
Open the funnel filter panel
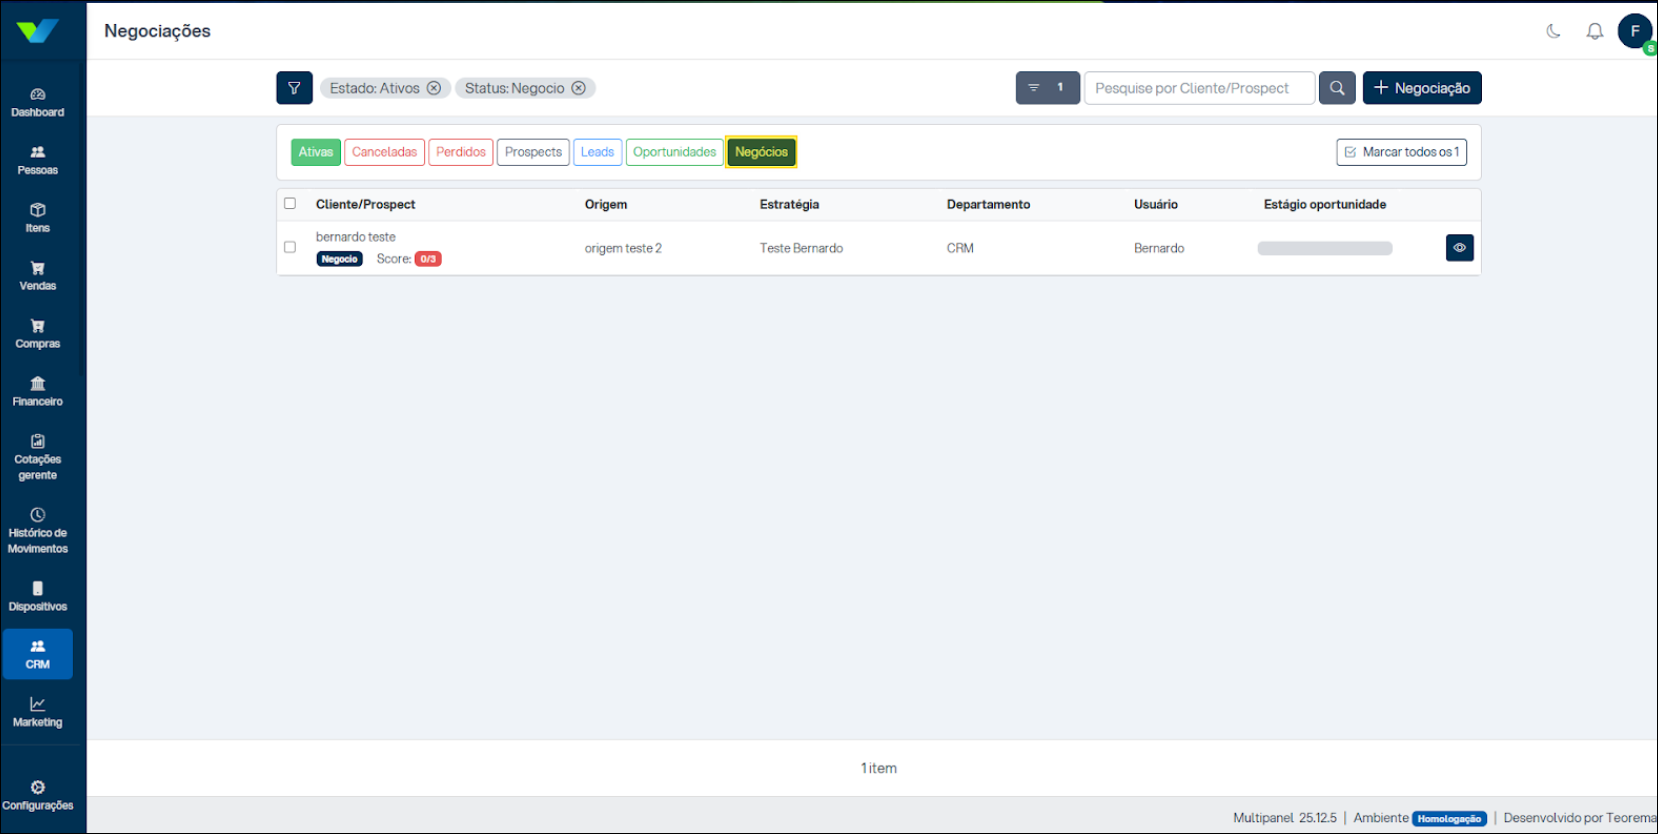pos(294,88)
